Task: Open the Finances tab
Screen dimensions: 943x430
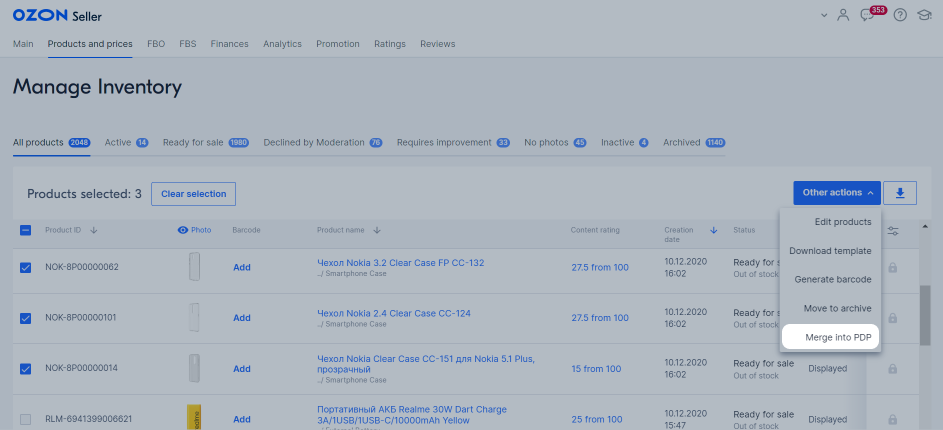Action: [230, 44]
